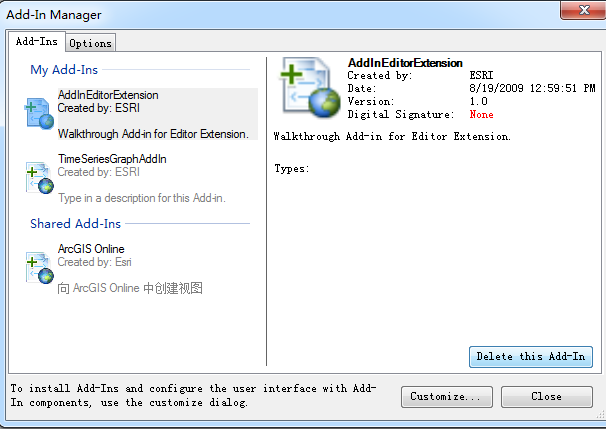Click the red None digital signature value

pyautogui.click(x=481, y=114)
